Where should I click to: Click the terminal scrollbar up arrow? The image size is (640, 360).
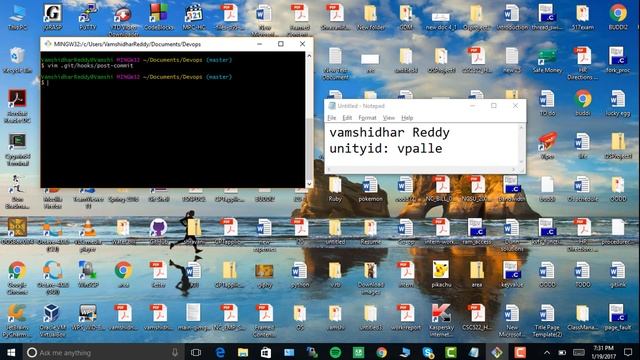pyautogui.click(x=309, y=56)
